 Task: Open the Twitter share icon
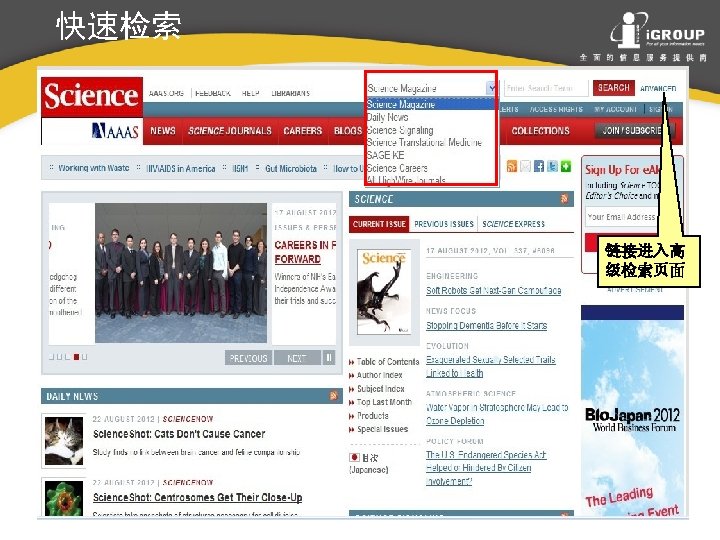click(x=552, y=166)
